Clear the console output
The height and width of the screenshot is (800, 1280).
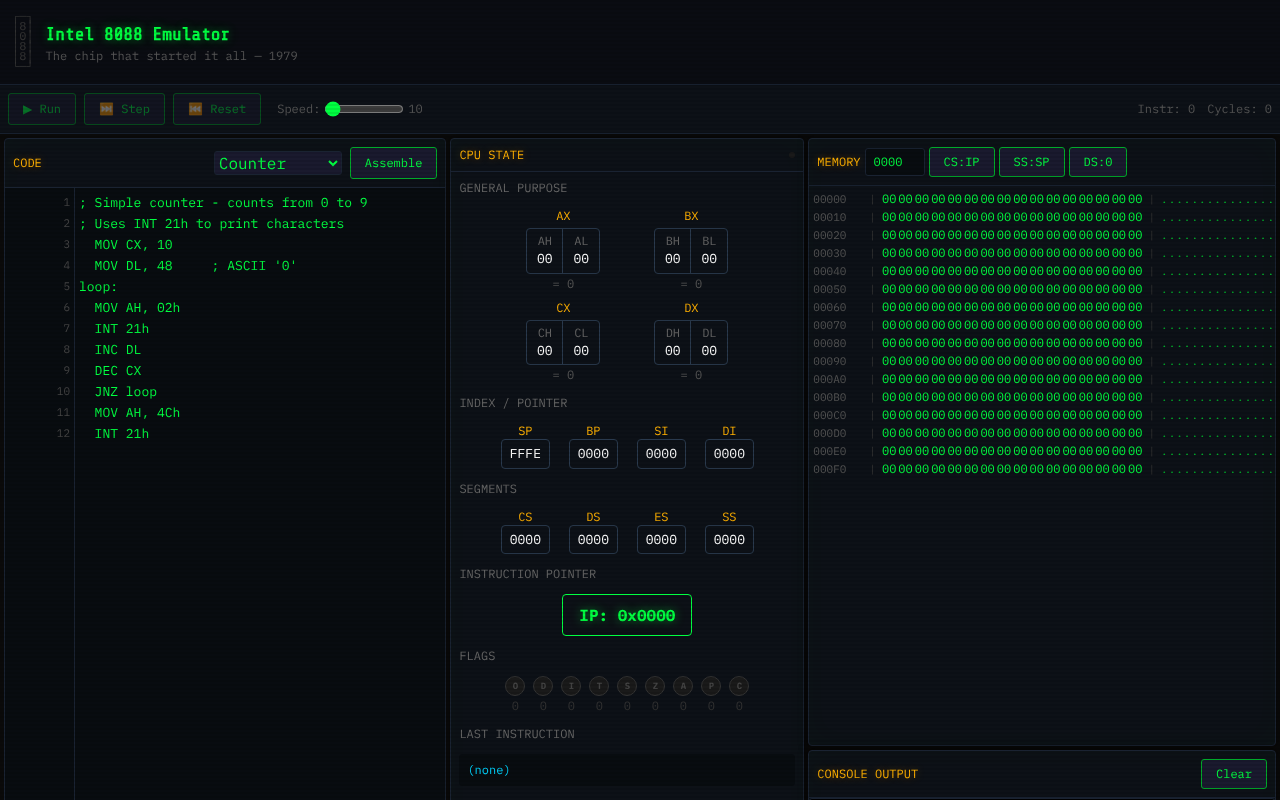click(x=1234, y=774)
